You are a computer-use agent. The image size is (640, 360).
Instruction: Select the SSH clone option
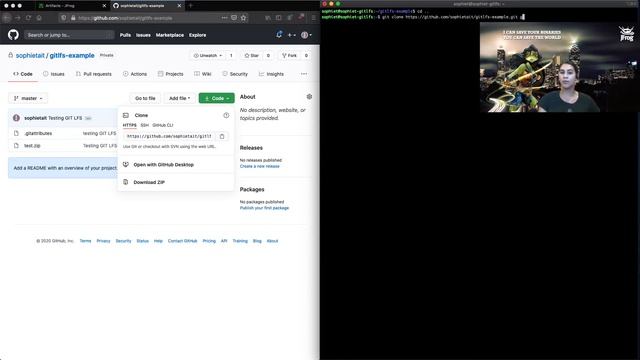144,125
